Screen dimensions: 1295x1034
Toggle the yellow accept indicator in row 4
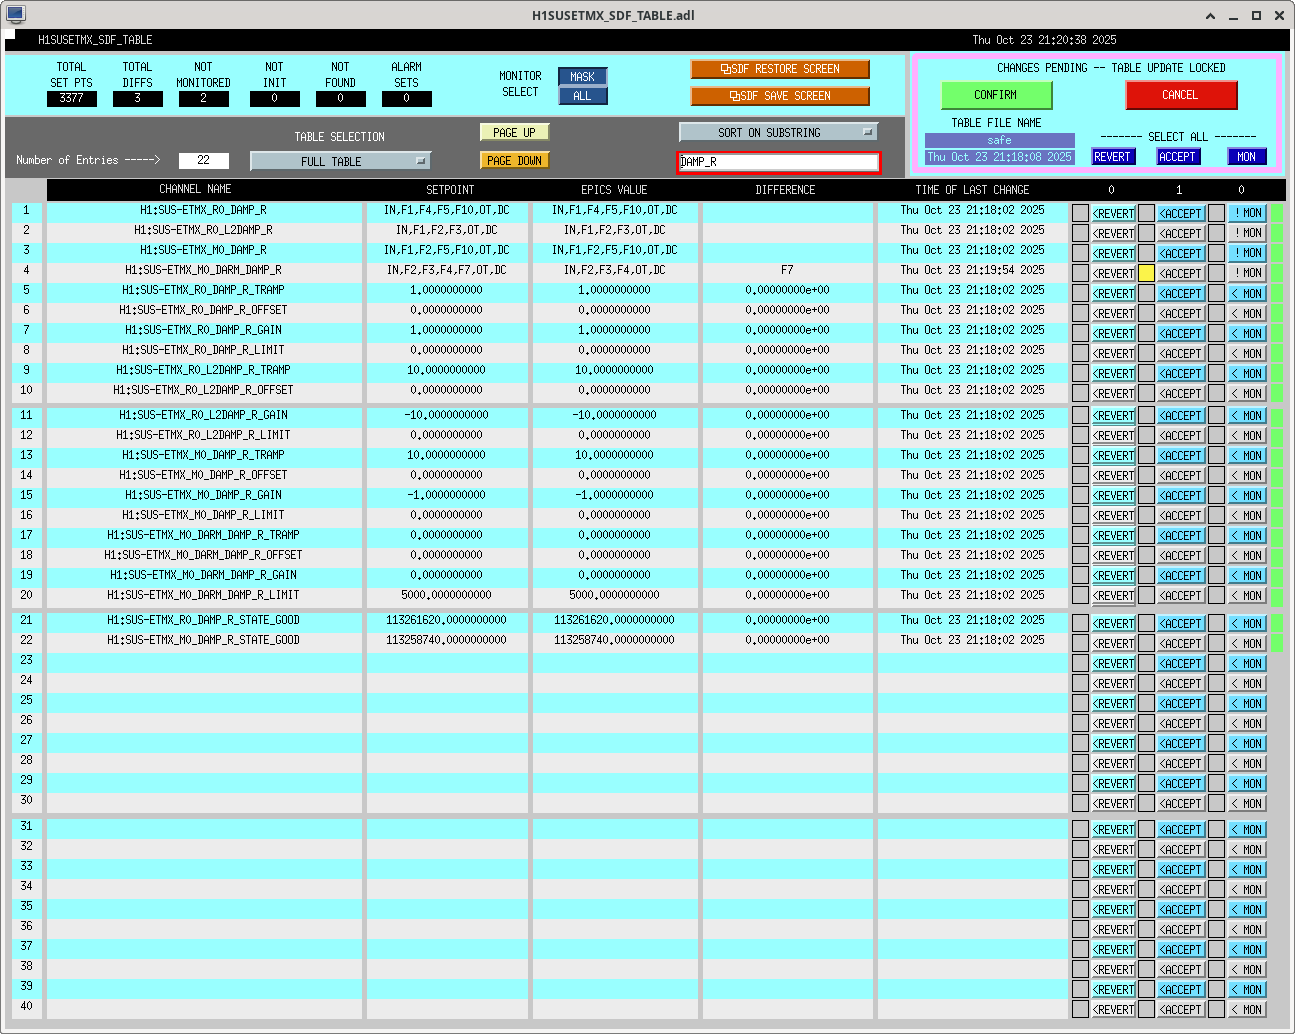tap(1146, 273)
